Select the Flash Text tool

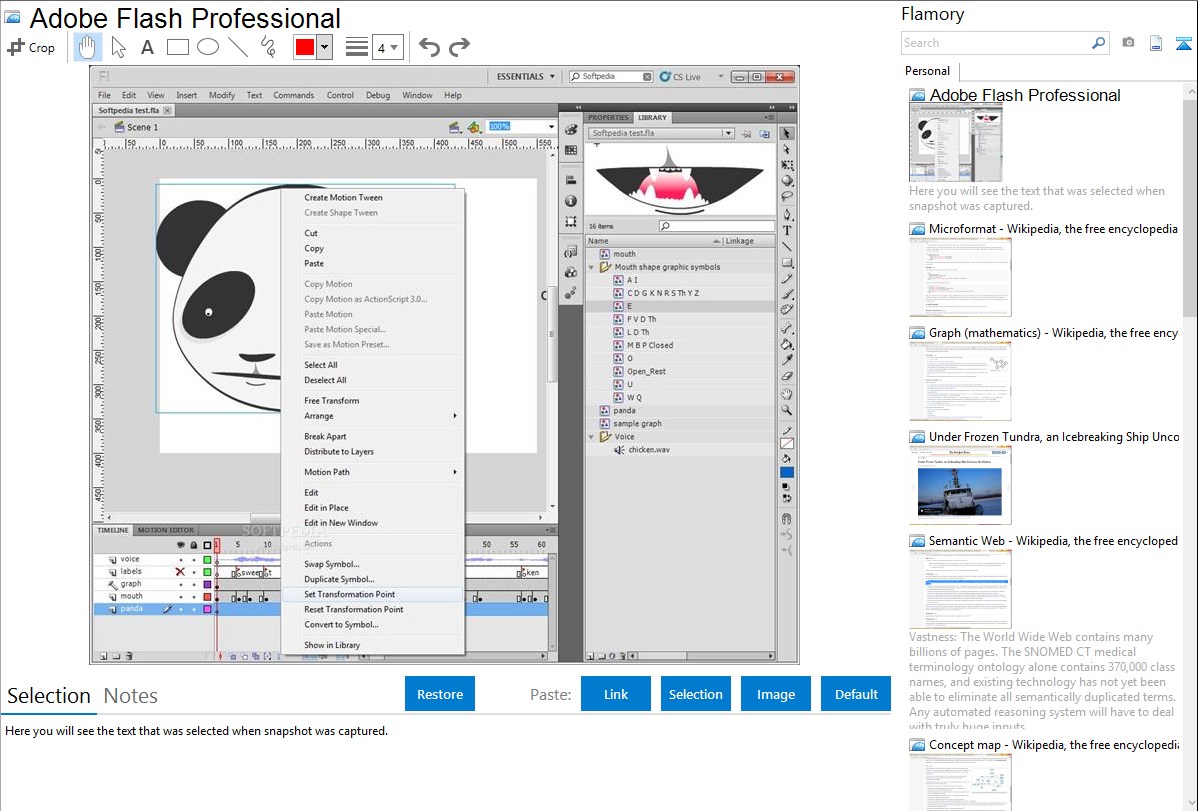[787, 230]
